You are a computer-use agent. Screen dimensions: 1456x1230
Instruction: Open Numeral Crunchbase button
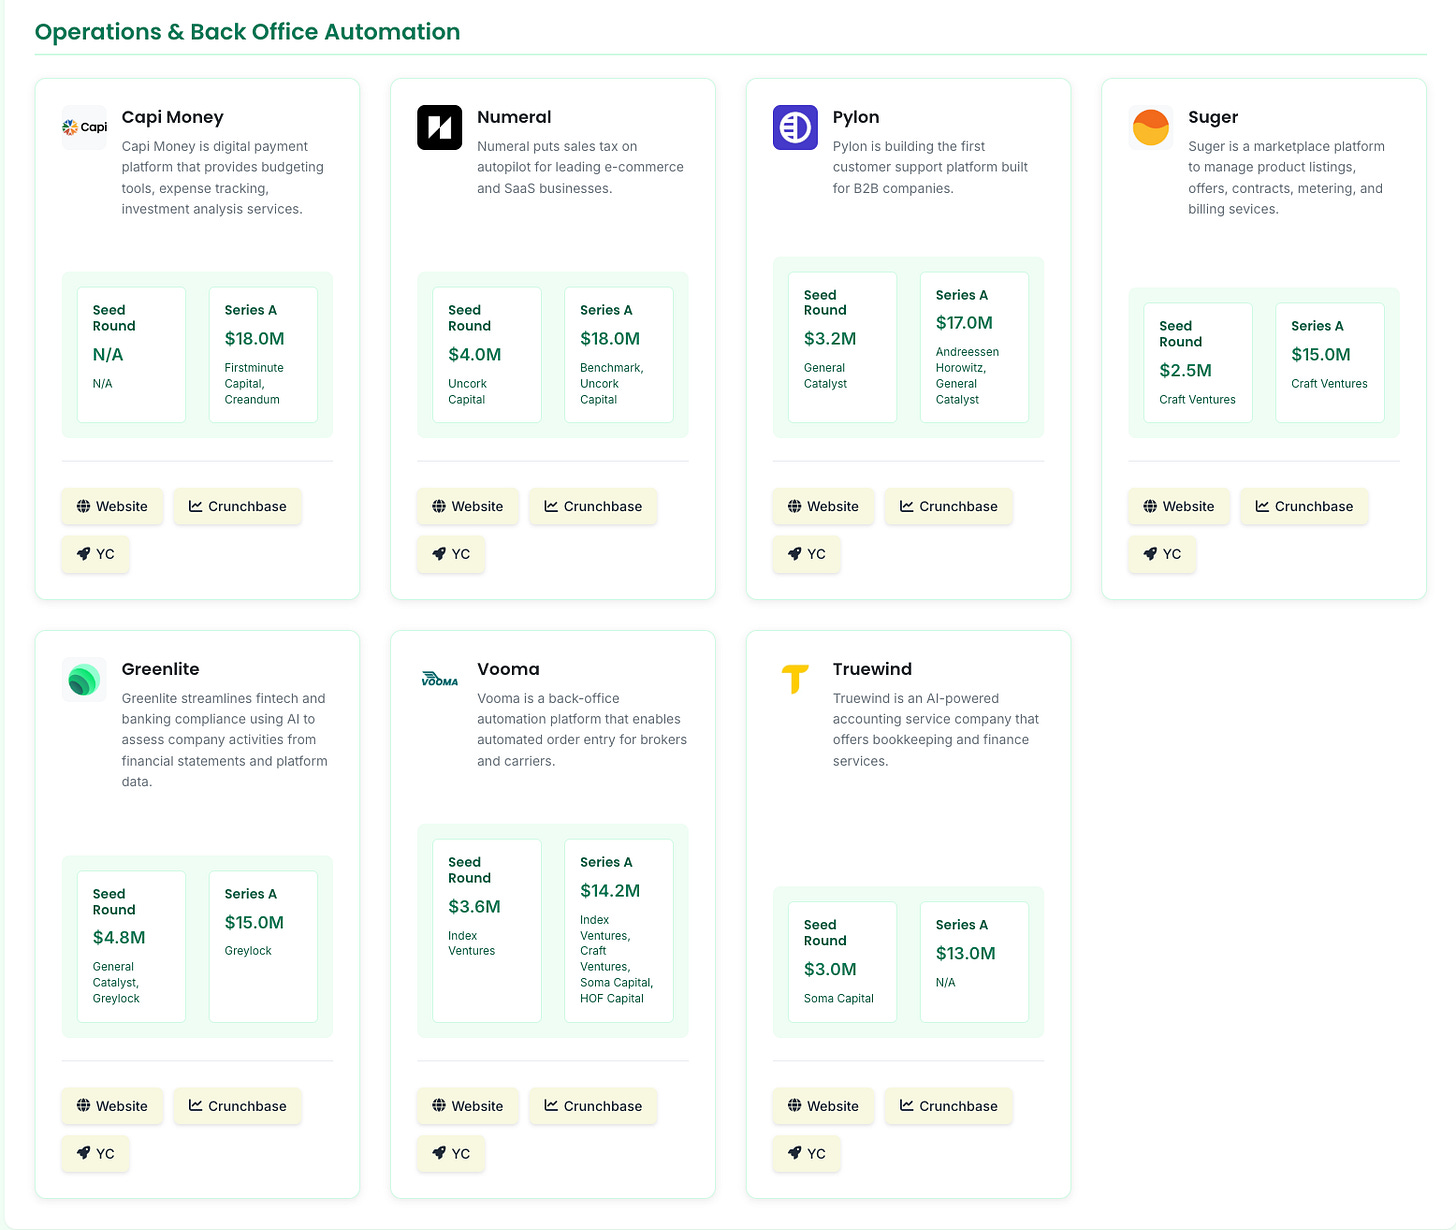point(593,506)
